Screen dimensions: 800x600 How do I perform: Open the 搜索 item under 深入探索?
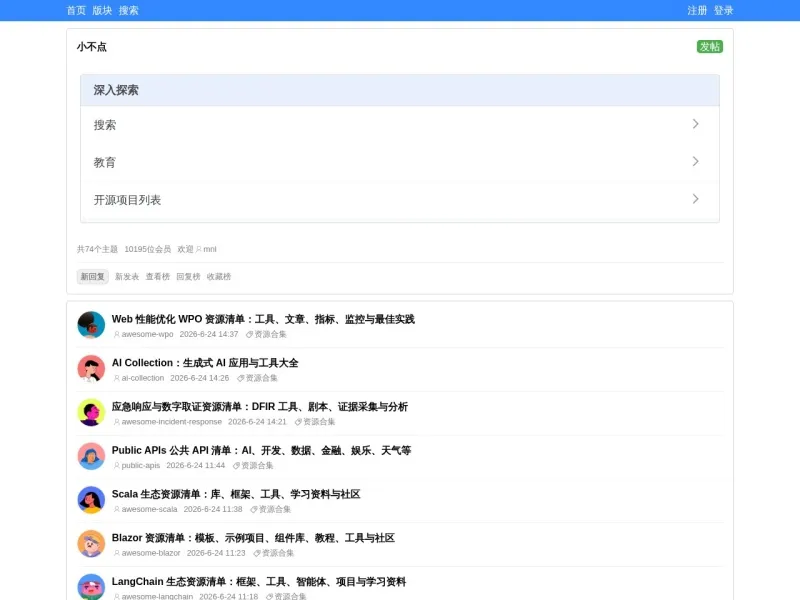tap(400, 124)
